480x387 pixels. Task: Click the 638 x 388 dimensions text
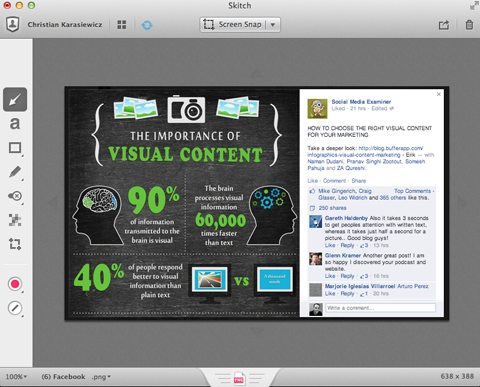click(x=457, y=376)
